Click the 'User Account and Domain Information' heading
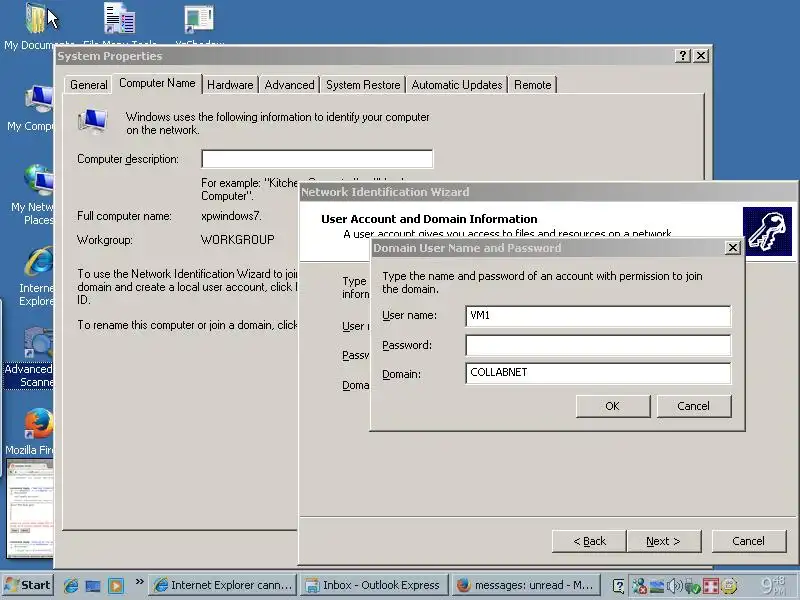 [x=429, y=219]
